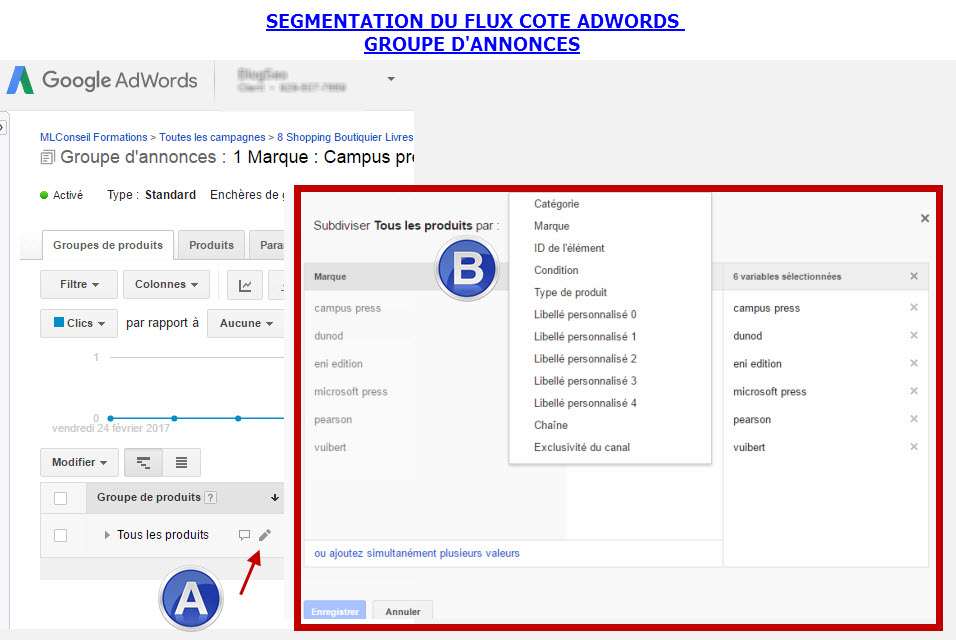Screen dimensions: 956x640
Task: Click the comment bubble icon for Tous les produits
Action: pyautogui.click(x=244, y=535)
